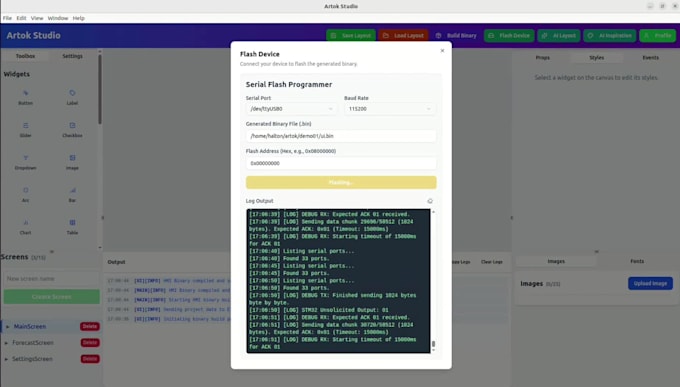This screenshot has height=387, width=680.
Task: Switch to the Fonts tab
Action: pos(637,261)
